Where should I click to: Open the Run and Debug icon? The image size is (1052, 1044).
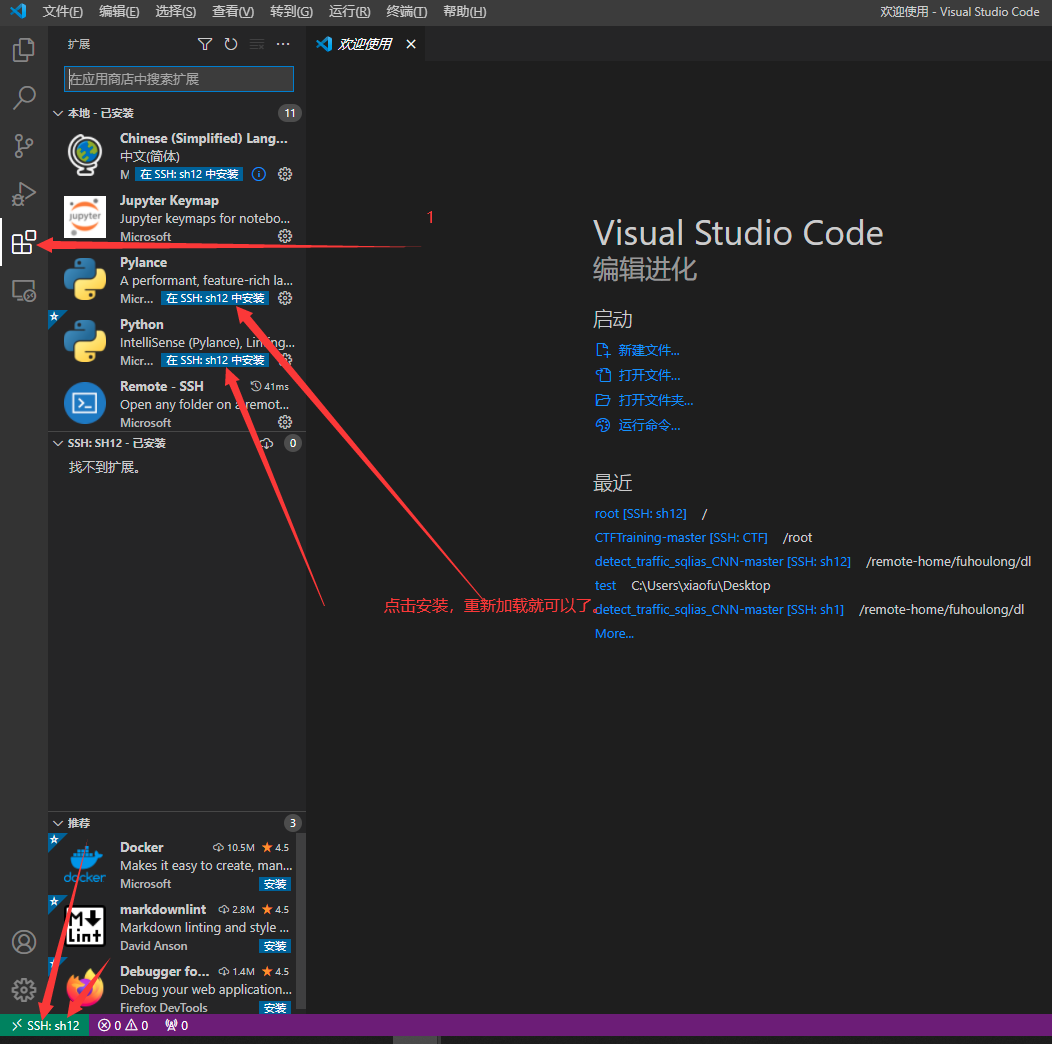point(23,194)
